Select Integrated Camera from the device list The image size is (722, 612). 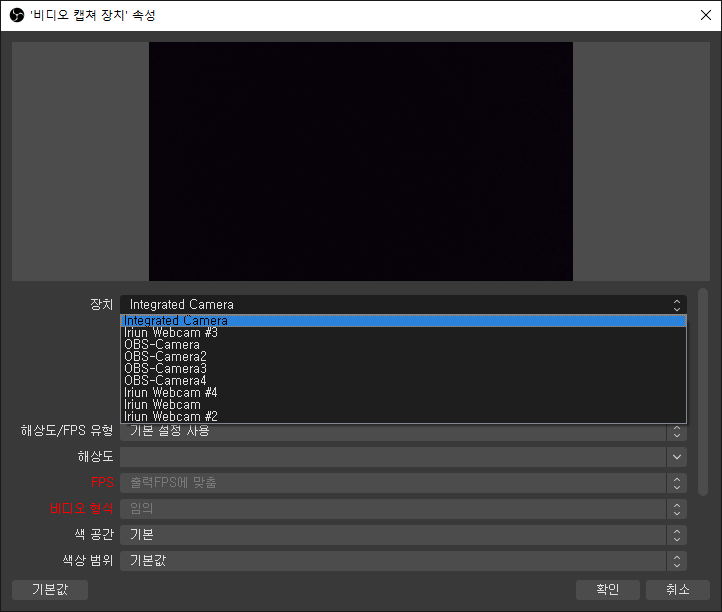pos(403,321)
